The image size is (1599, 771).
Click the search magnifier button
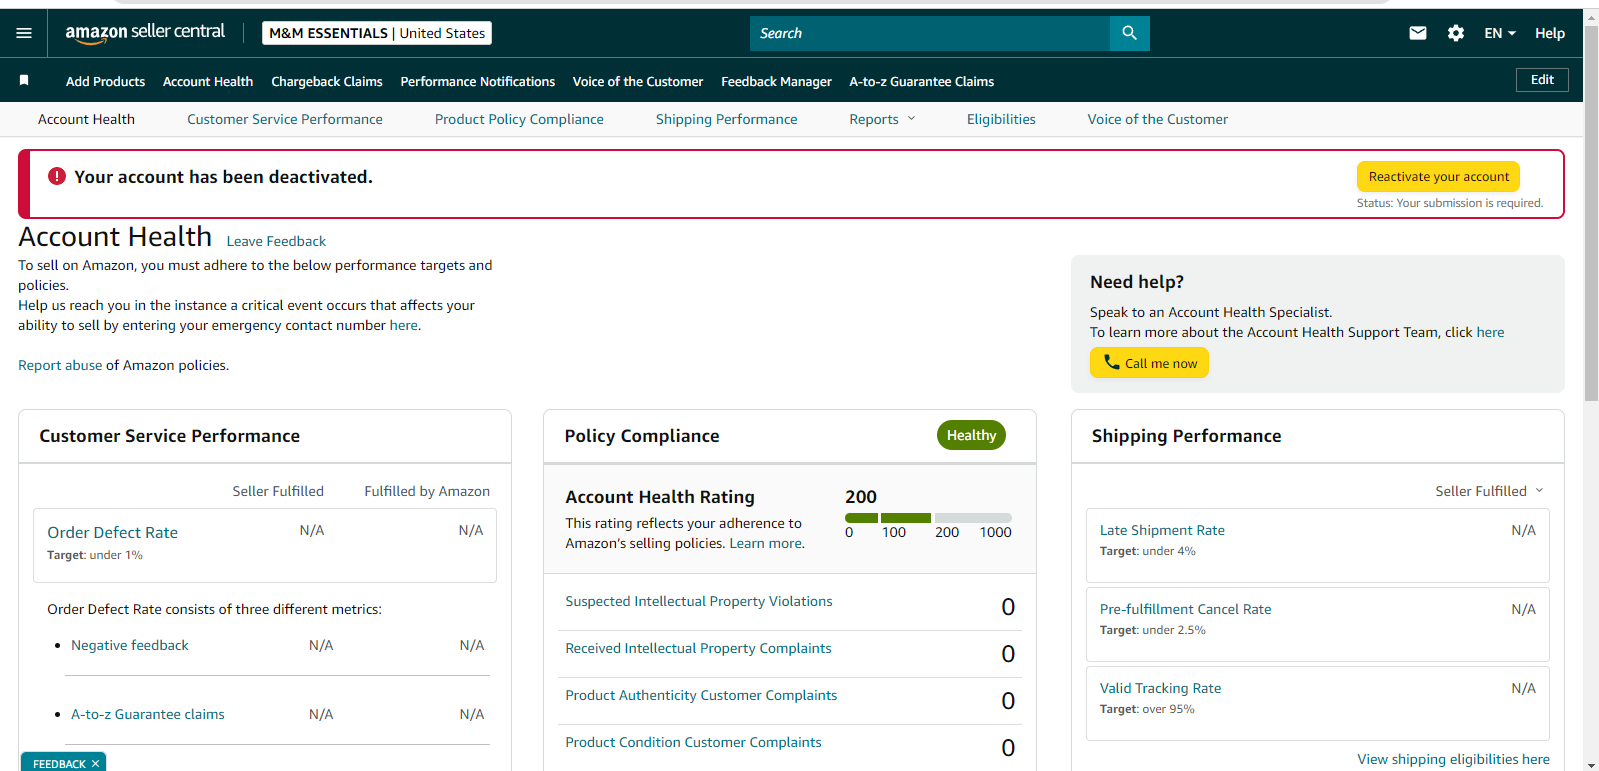point(1129,33)
